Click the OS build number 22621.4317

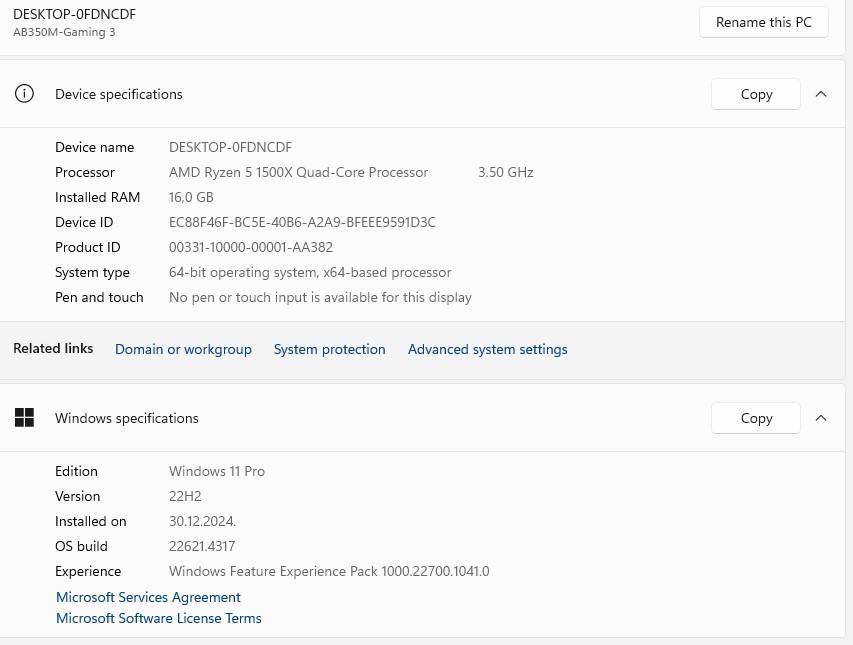coord(202,546)
